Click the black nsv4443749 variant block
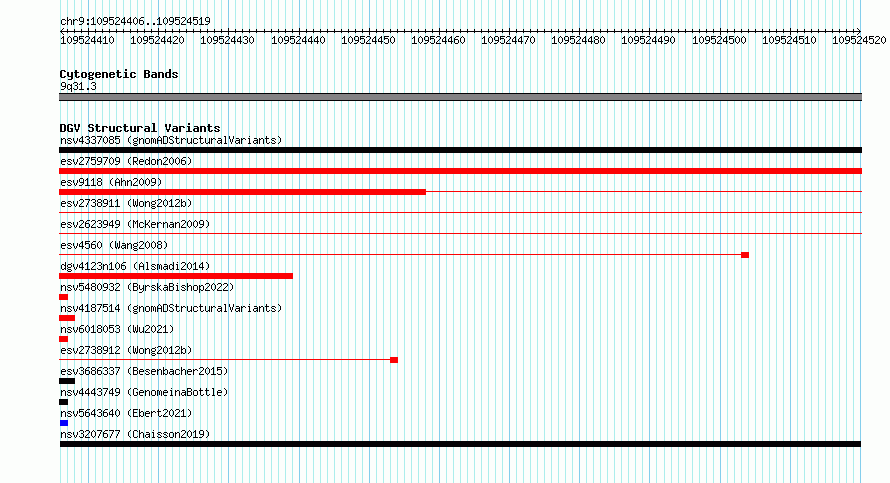The width and height of the screenshot is (890, 483). pyautogui.click(x=64, y=402)
